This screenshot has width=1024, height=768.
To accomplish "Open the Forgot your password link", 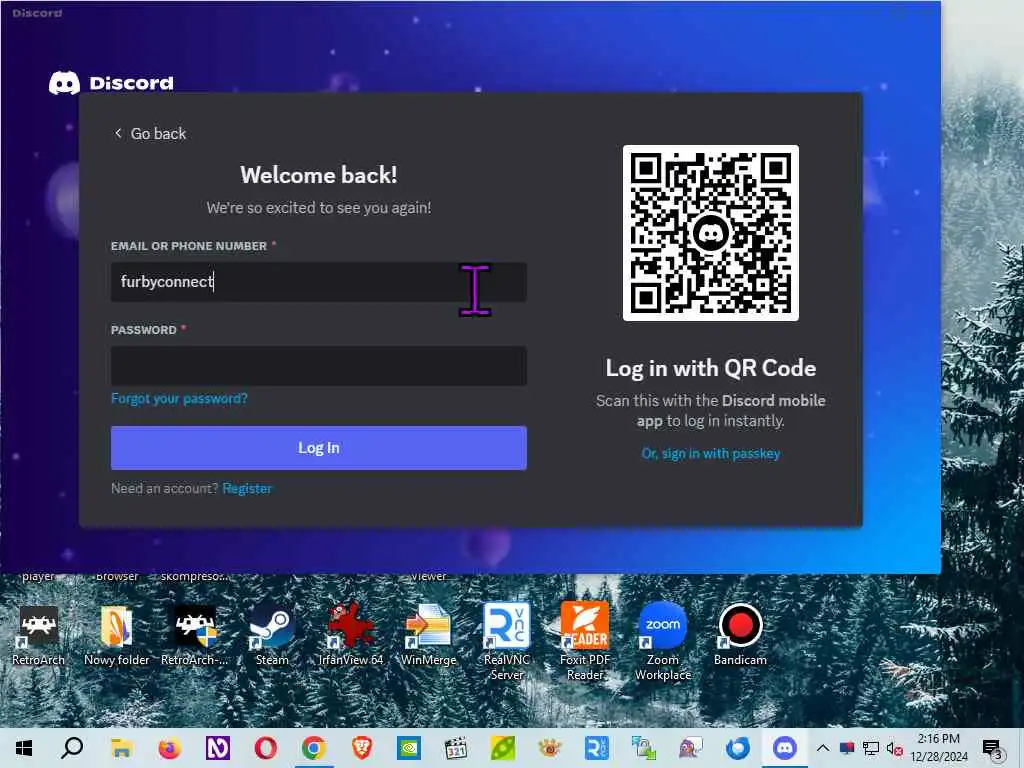I will click(x=179, y=398).
